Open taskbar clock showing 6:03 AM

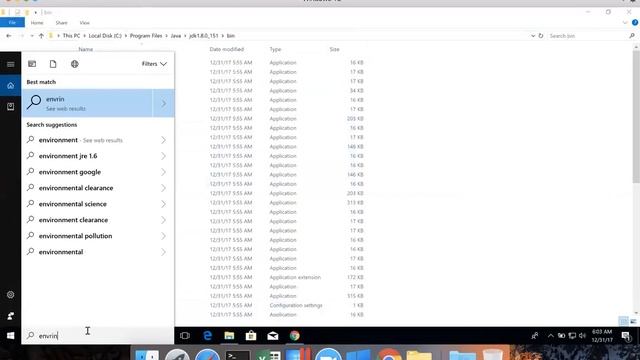[x=602, y=336]
